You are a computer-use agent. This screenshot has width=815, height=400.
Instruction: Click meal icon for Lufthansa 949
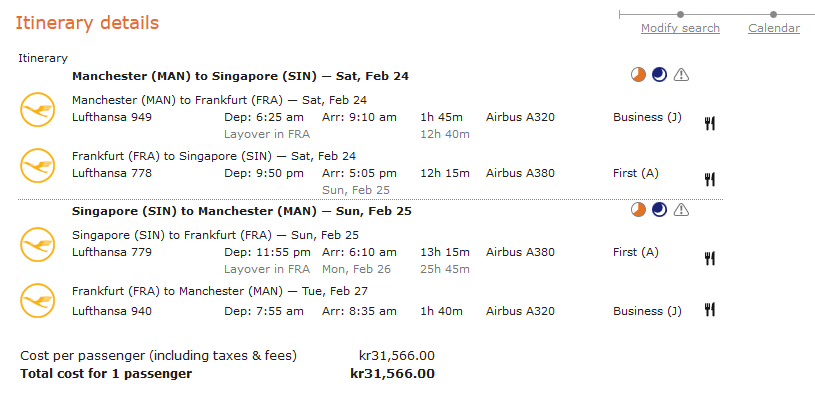[x=710, y=123]
